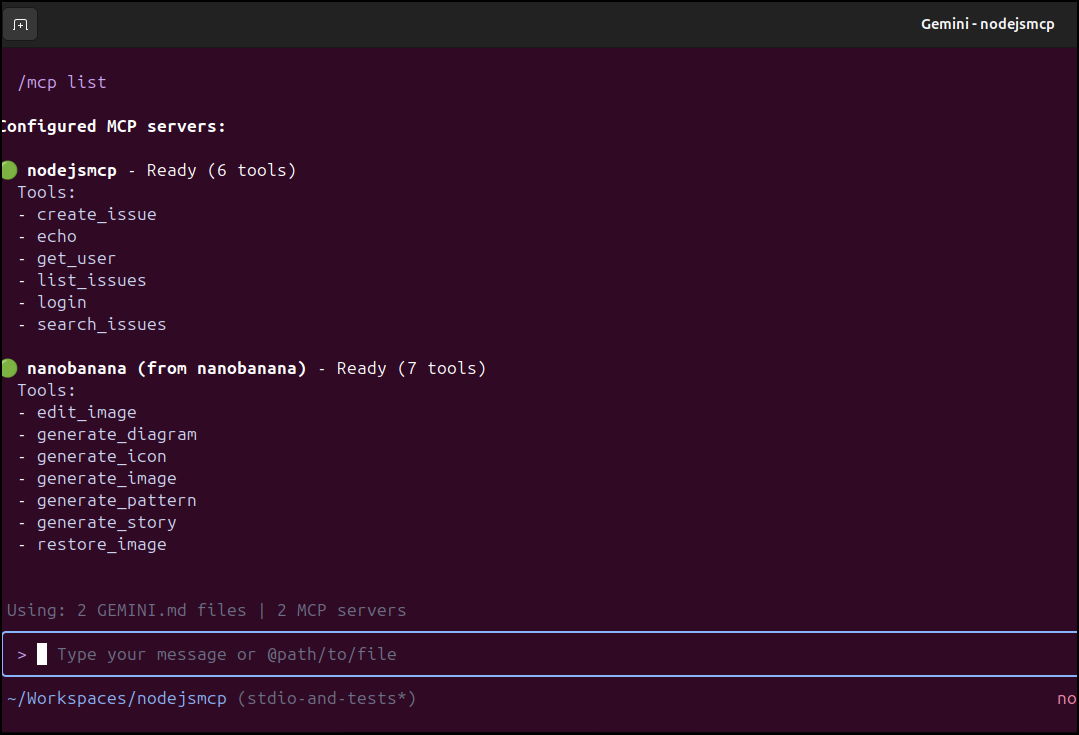1079x735 pixels.
Task: Collapse the nodejsmcp Tools list
Action: tap(46, 192)
